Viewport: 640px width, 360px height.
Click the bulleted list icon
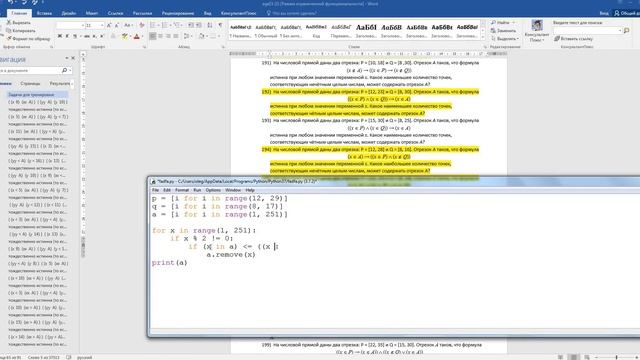[x=153, y=25]
